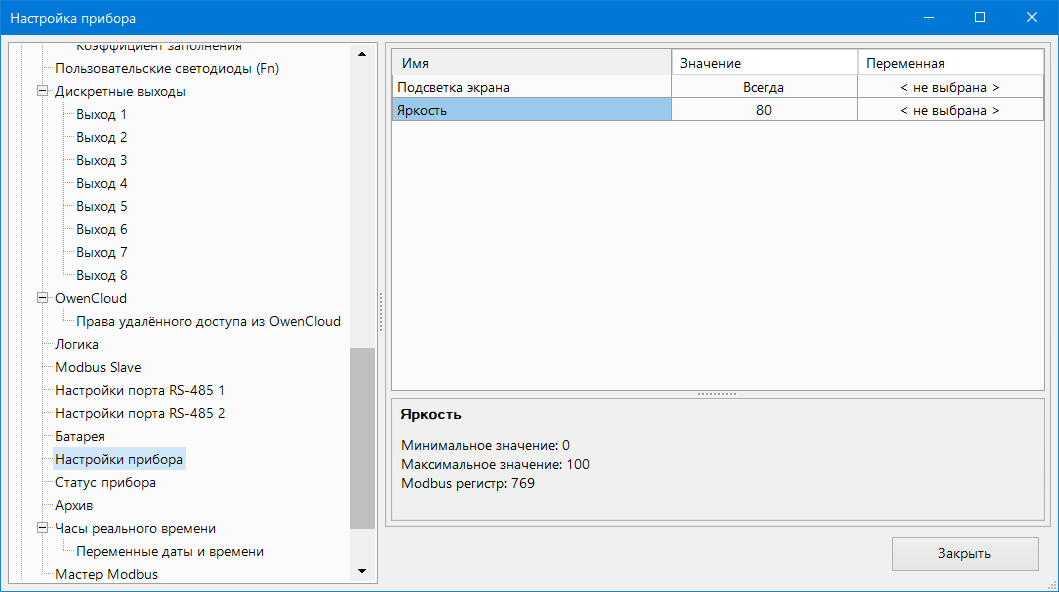This screenshot has height=592, width=1059.
Task: Click the Значение column header
Action: point(763,63)
